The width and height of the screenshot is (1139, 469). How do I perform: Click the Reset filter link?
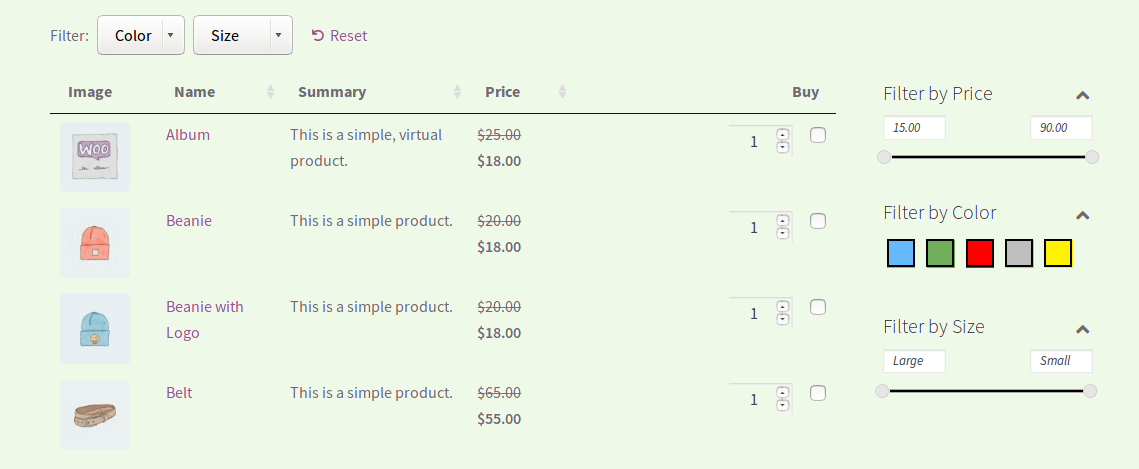pyautogui.click(x=339, y=36)
